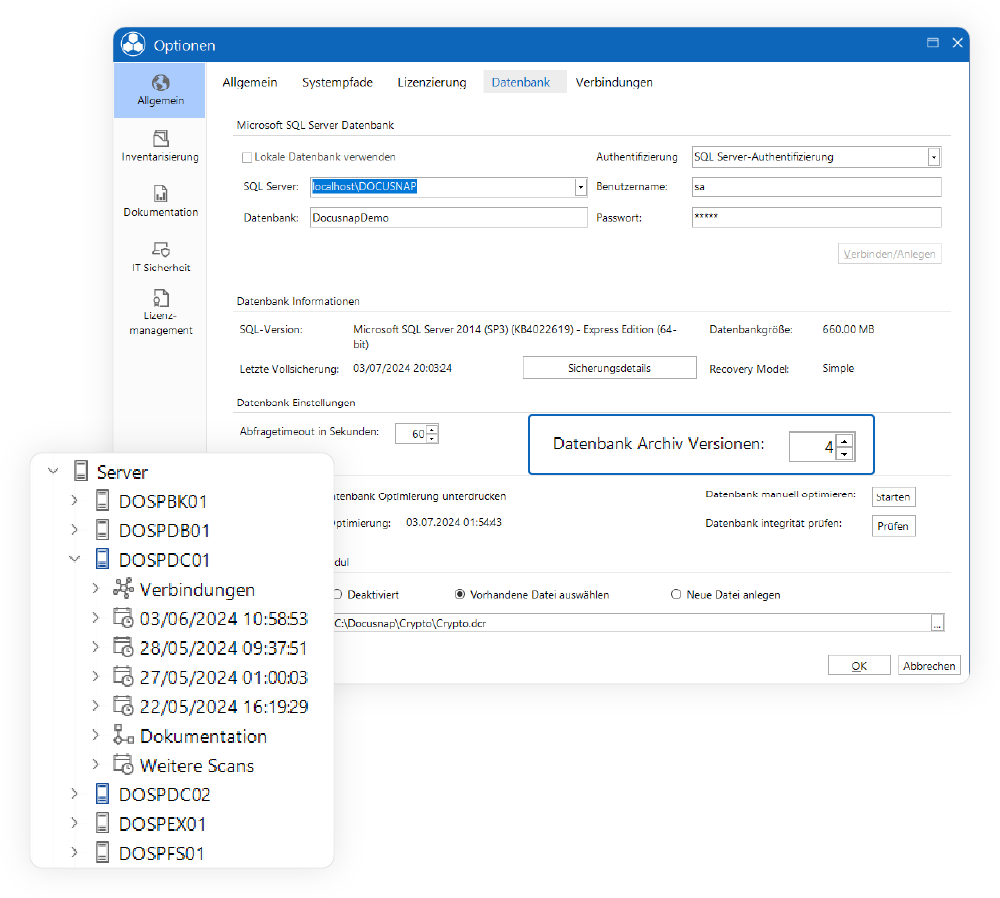The height and width of the screenshot is (898, 1000).
Task: Click the blue DOSPDC01 server icon
Action: pos(102,559)
